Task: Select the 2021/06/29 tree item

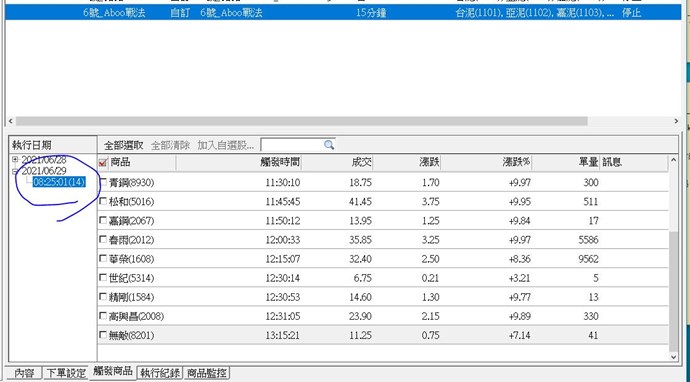Action: [x=44, y=171]
